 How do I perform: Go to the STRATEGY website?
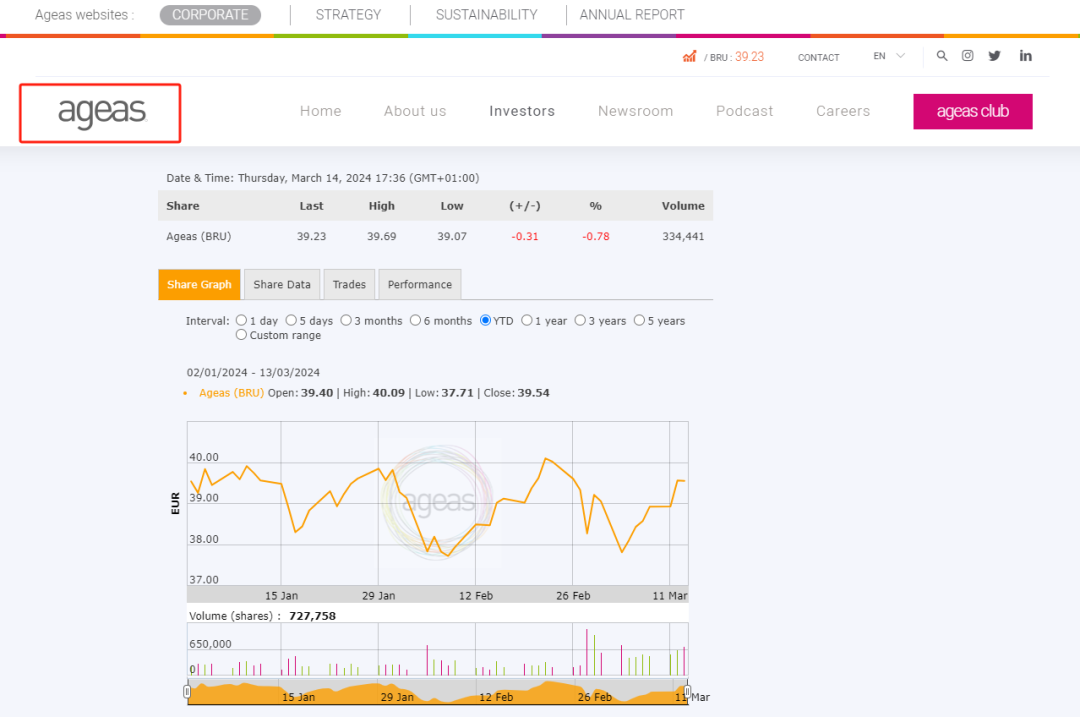click(349, 14)
